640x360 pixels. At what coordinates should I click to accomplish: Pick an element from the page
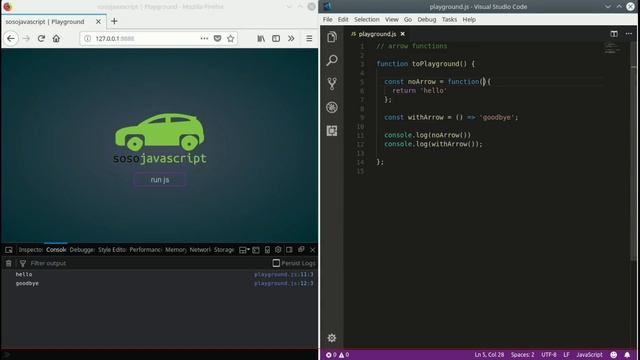[9, 250]
